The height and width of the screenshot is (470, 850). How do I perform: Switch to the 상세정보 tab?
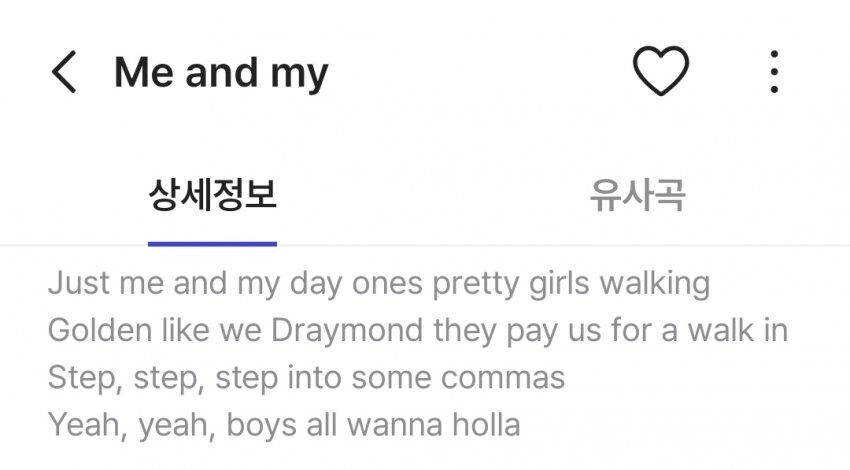coord(212,194)
